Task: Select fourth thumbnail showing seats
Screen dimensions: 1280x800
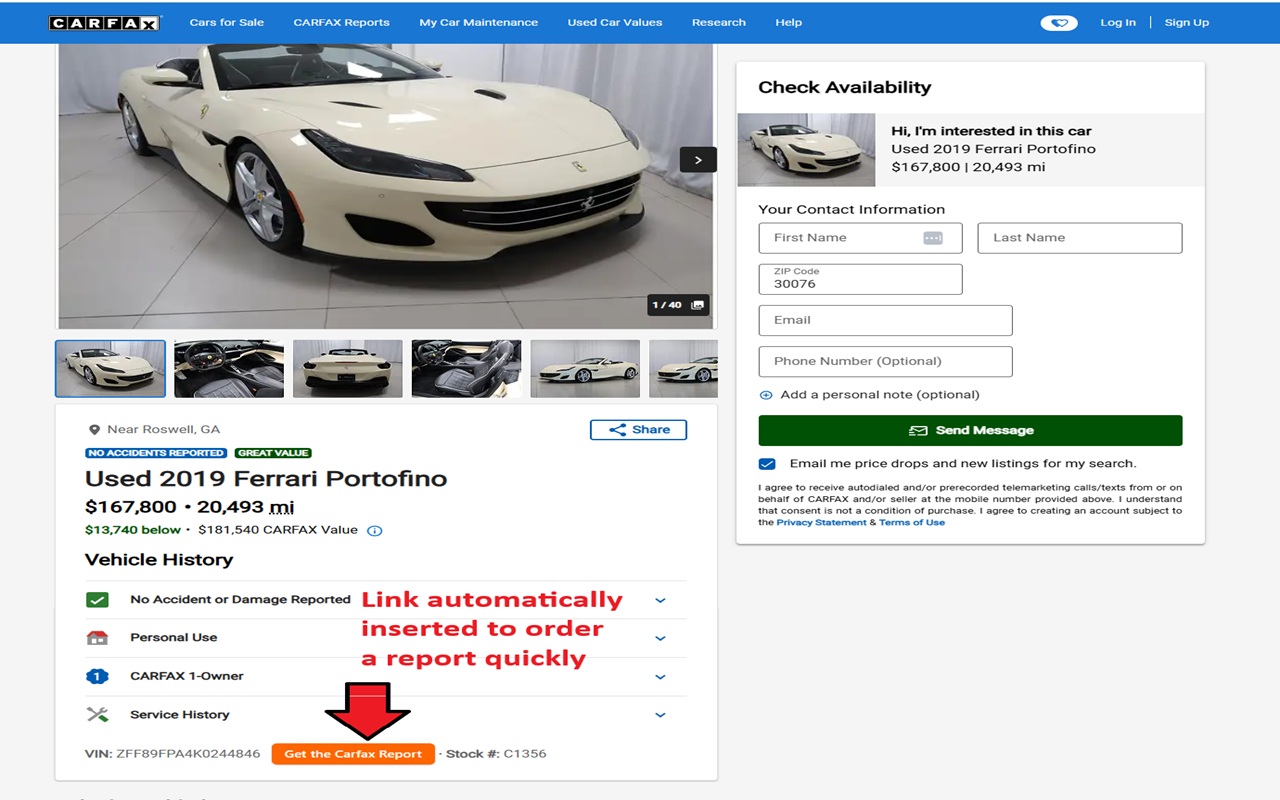Action: pos(466,369)
